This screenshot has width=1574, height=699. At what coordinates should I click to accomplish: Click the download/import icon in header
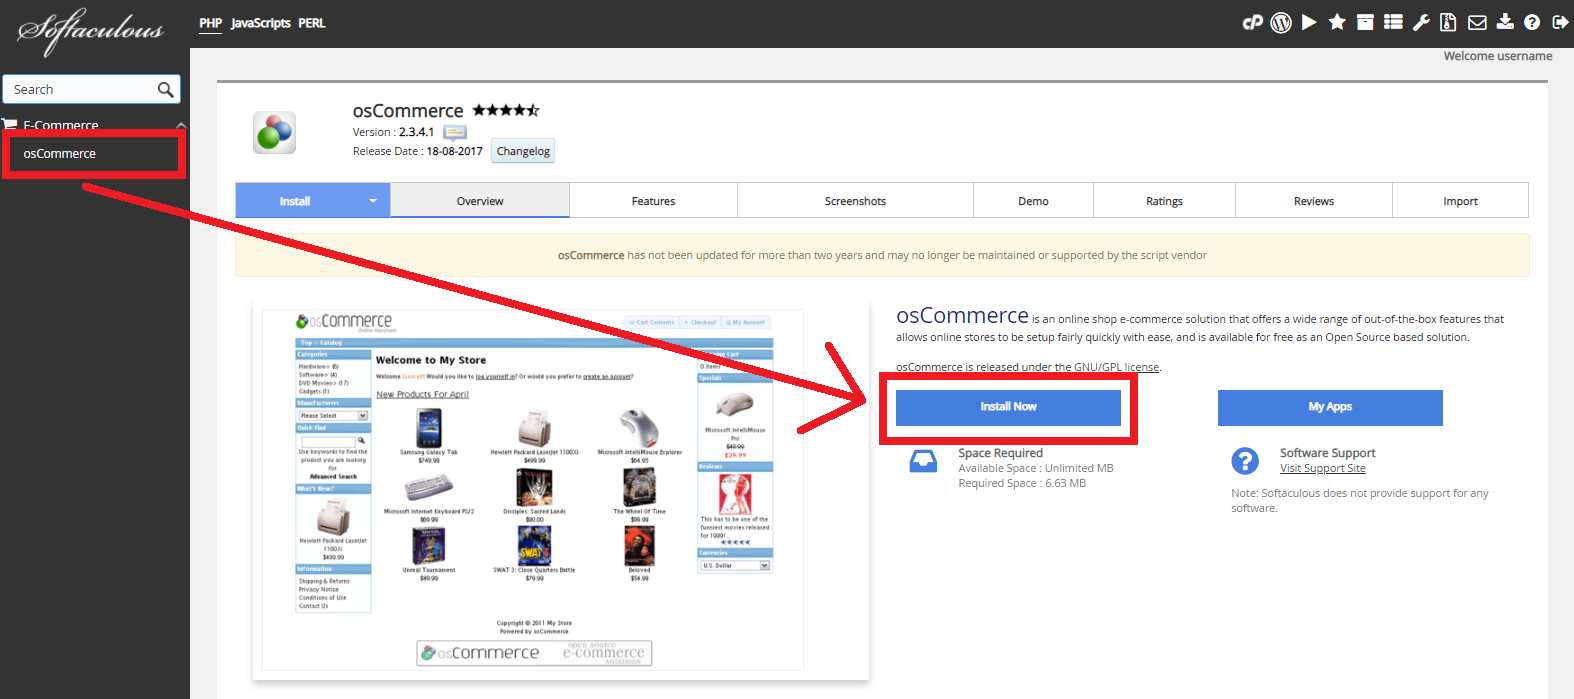coord(1505,22)
